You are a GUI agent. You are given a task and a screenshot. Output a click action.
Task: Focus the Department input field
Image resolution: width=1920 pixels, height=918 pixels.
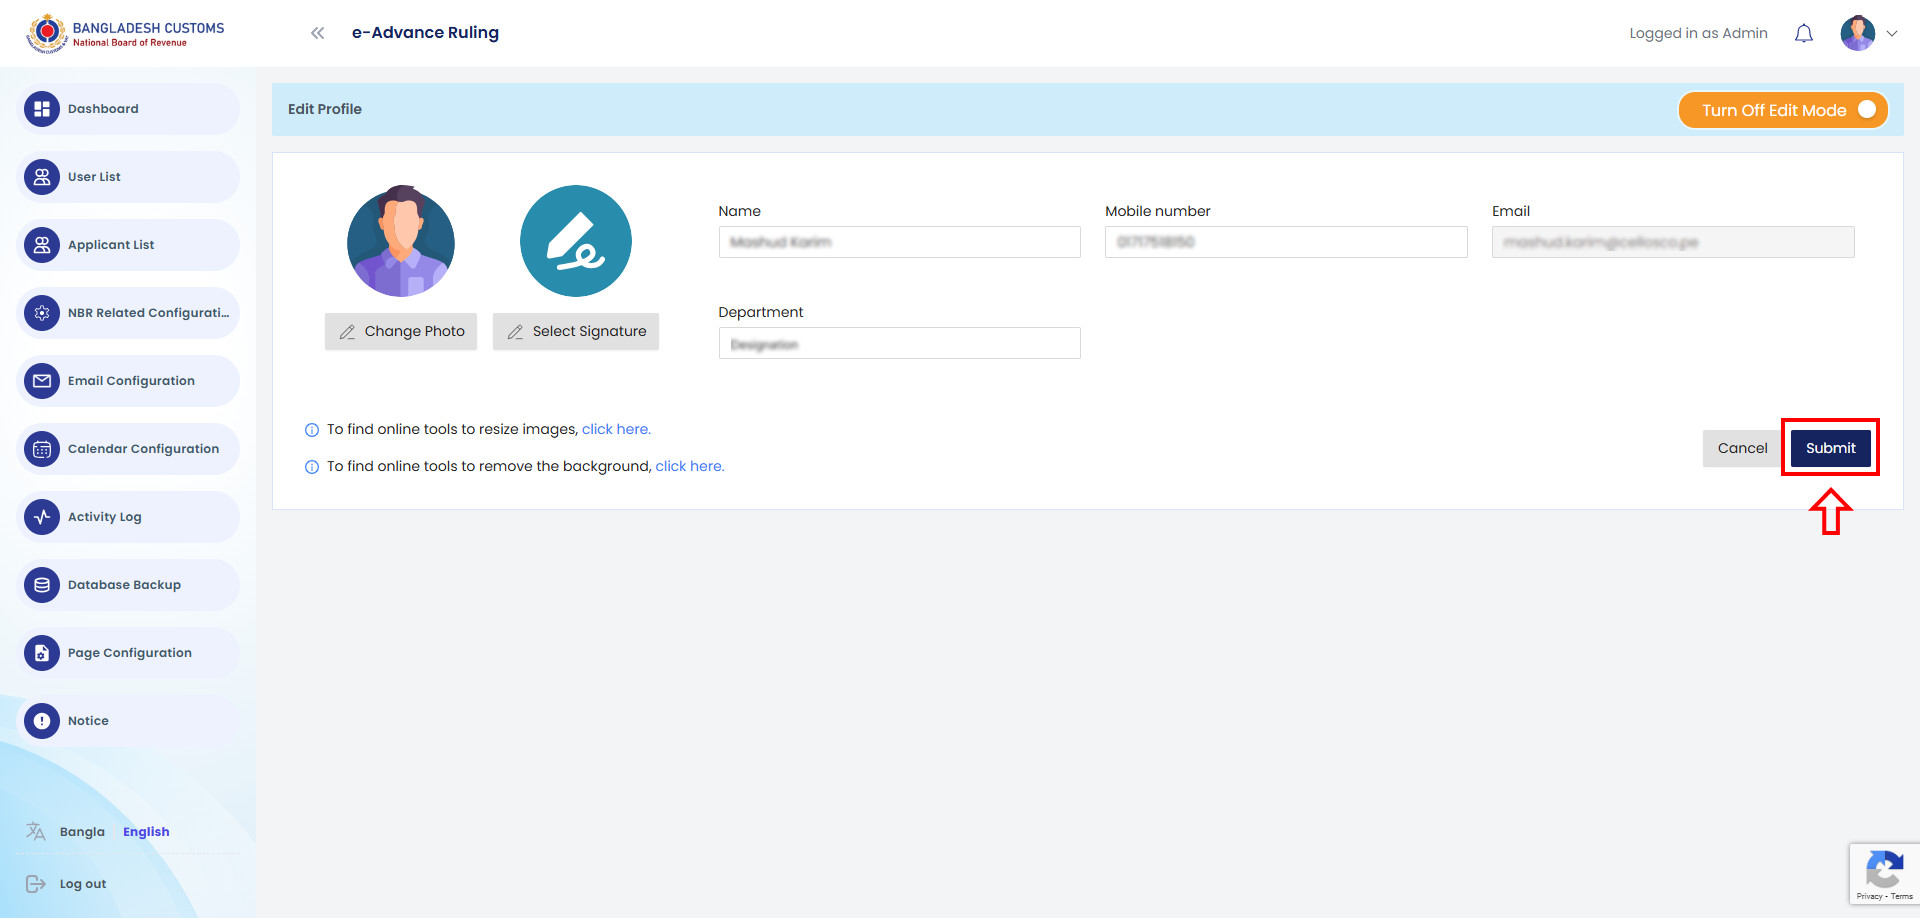point(900,343)
